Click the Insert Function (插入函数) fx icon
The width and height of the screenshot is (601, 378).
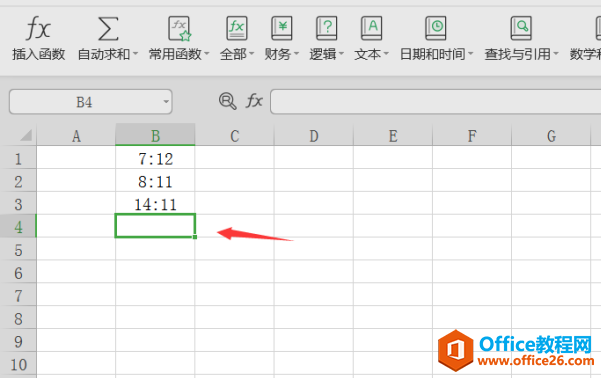[38, 28]
